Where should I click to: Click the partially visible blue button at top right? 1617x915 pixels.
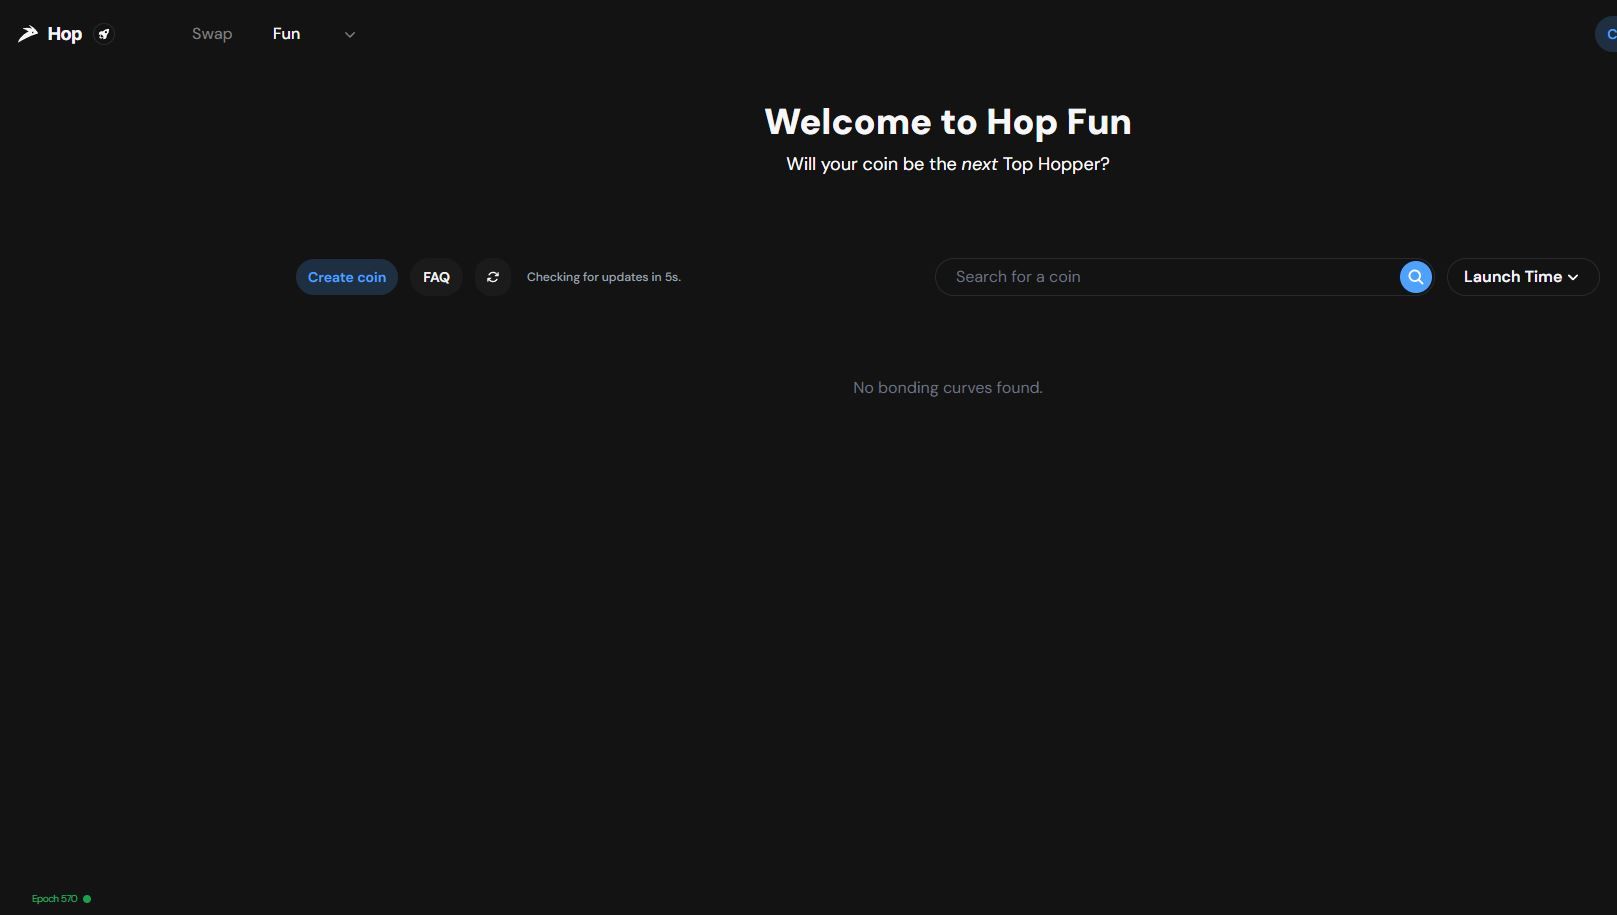[x=1607, y=34]
